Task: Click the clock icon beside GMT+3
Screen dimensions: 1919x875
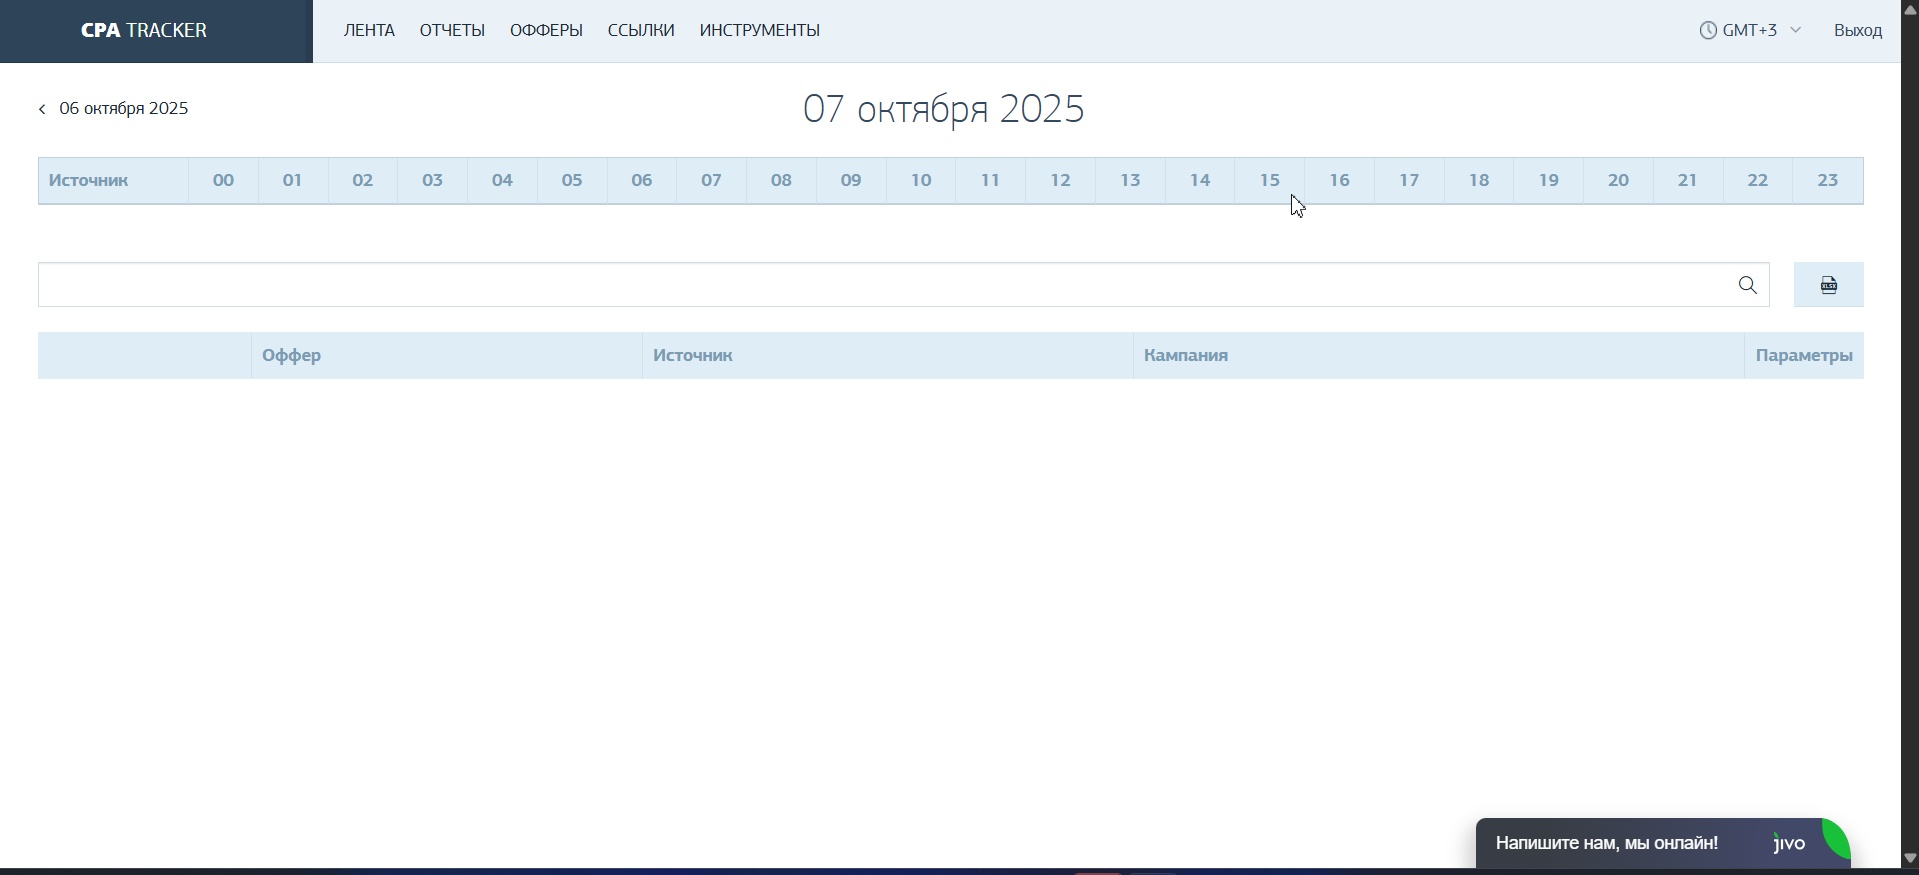Action: point(1708,31)
